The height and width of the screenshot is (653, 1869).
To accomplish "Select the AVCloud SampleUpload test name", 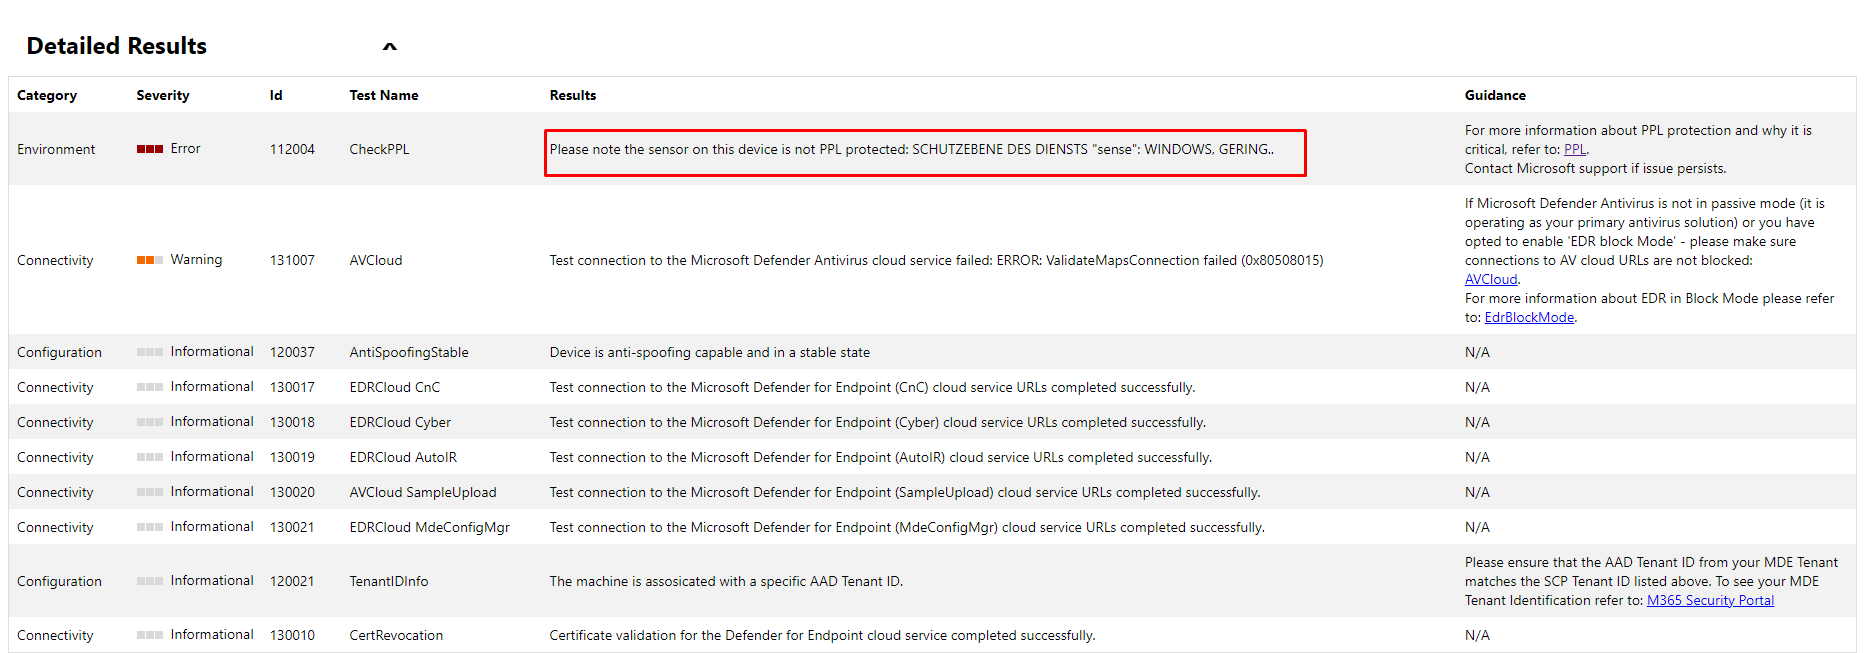I will pyautogui.click(x=423, y=492).
